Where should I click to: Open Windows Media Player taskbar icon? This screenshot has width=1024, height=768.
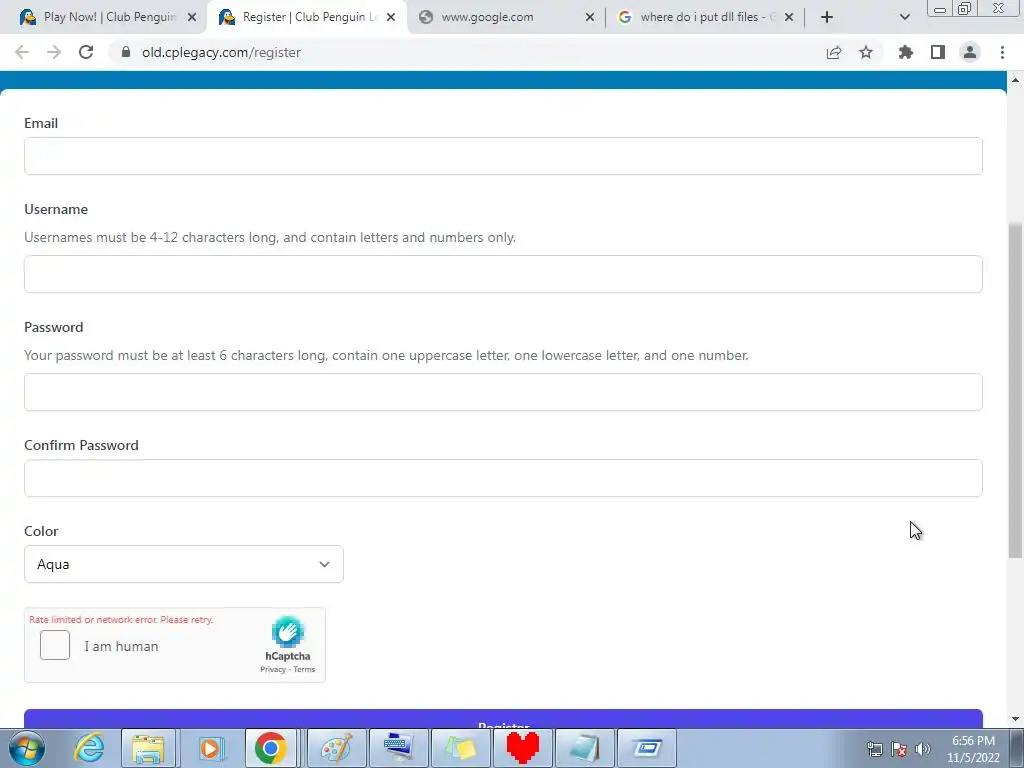(x=211, y=748)
